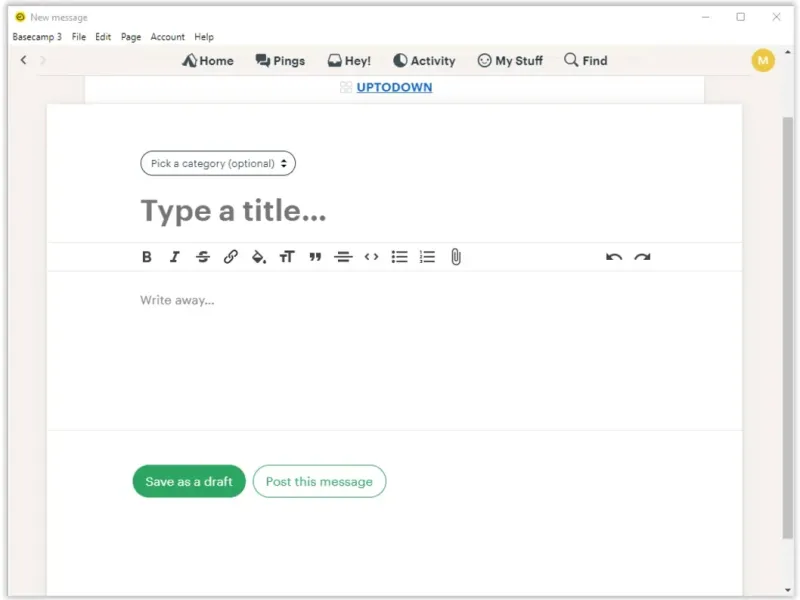Click the Basecamp app icon in title bar
This screenshot has height=600, width=800.
click(x=20, y=17)
